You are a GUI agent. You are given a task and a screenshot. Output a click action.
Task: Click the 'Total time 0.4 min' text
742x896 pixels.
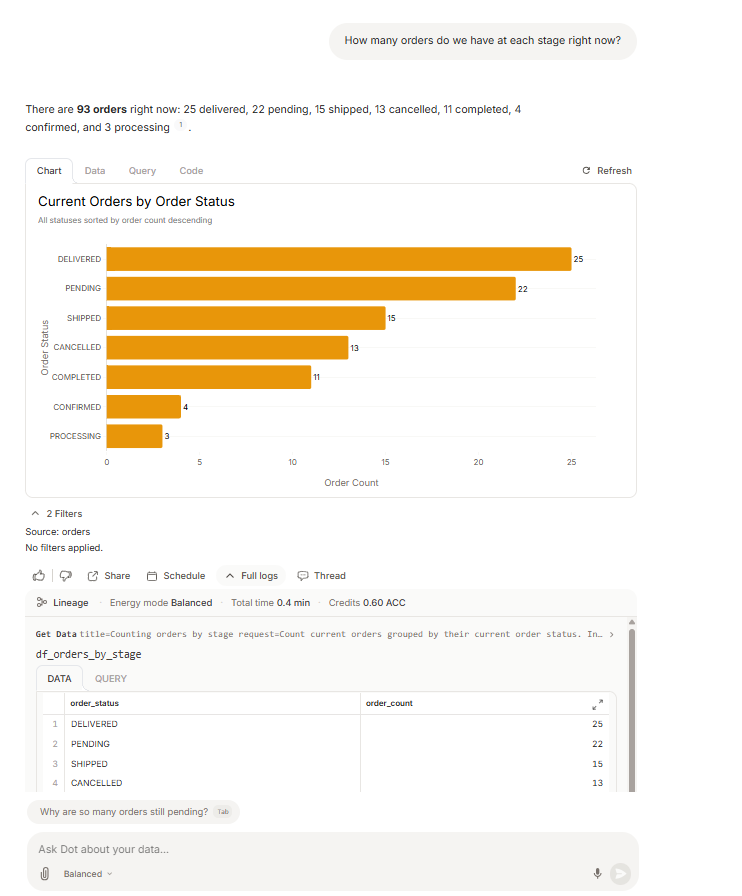[270, 602]
